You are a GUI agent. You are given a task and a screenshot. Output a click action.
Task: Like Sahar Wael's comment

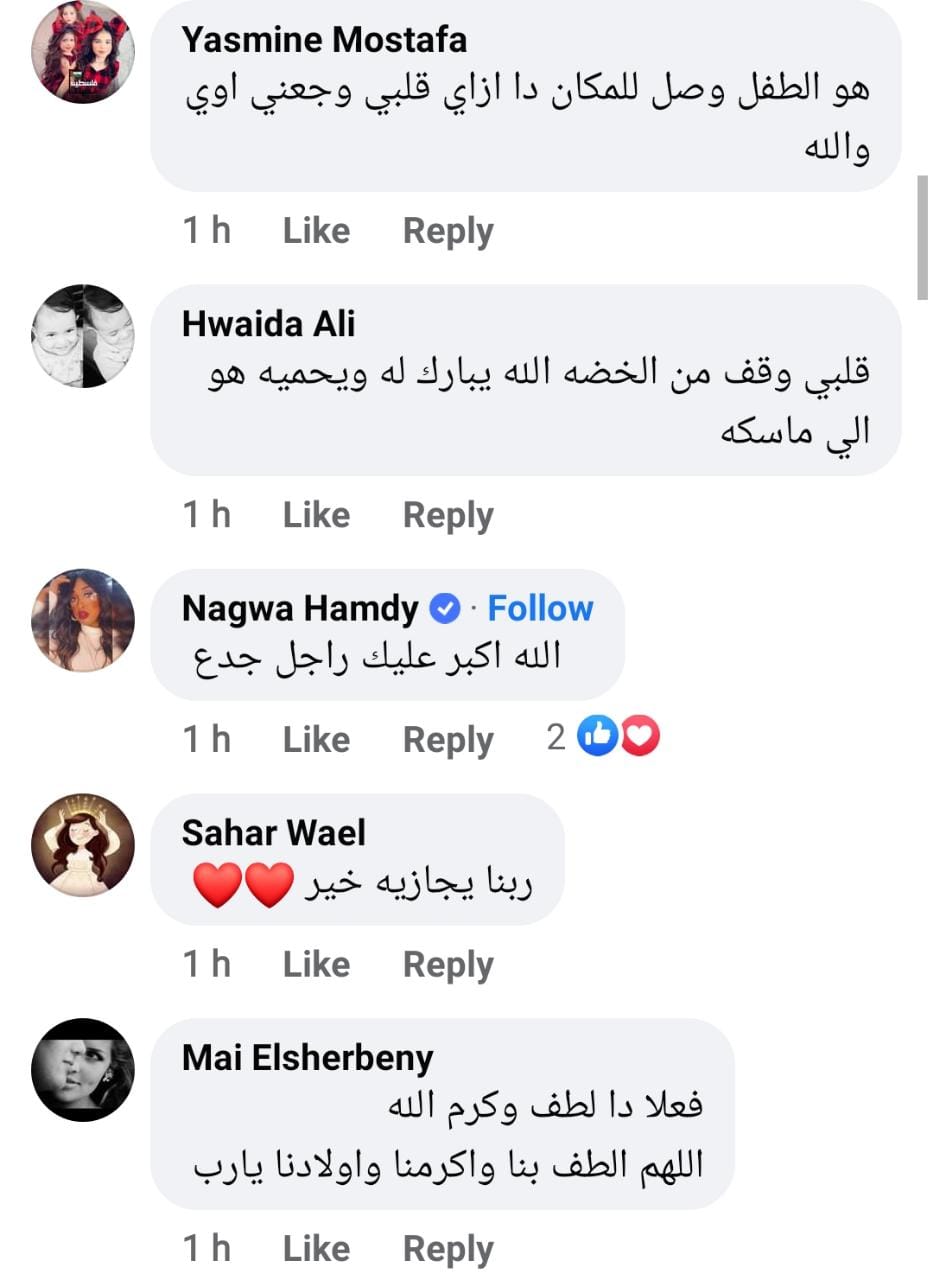[316, 965]
